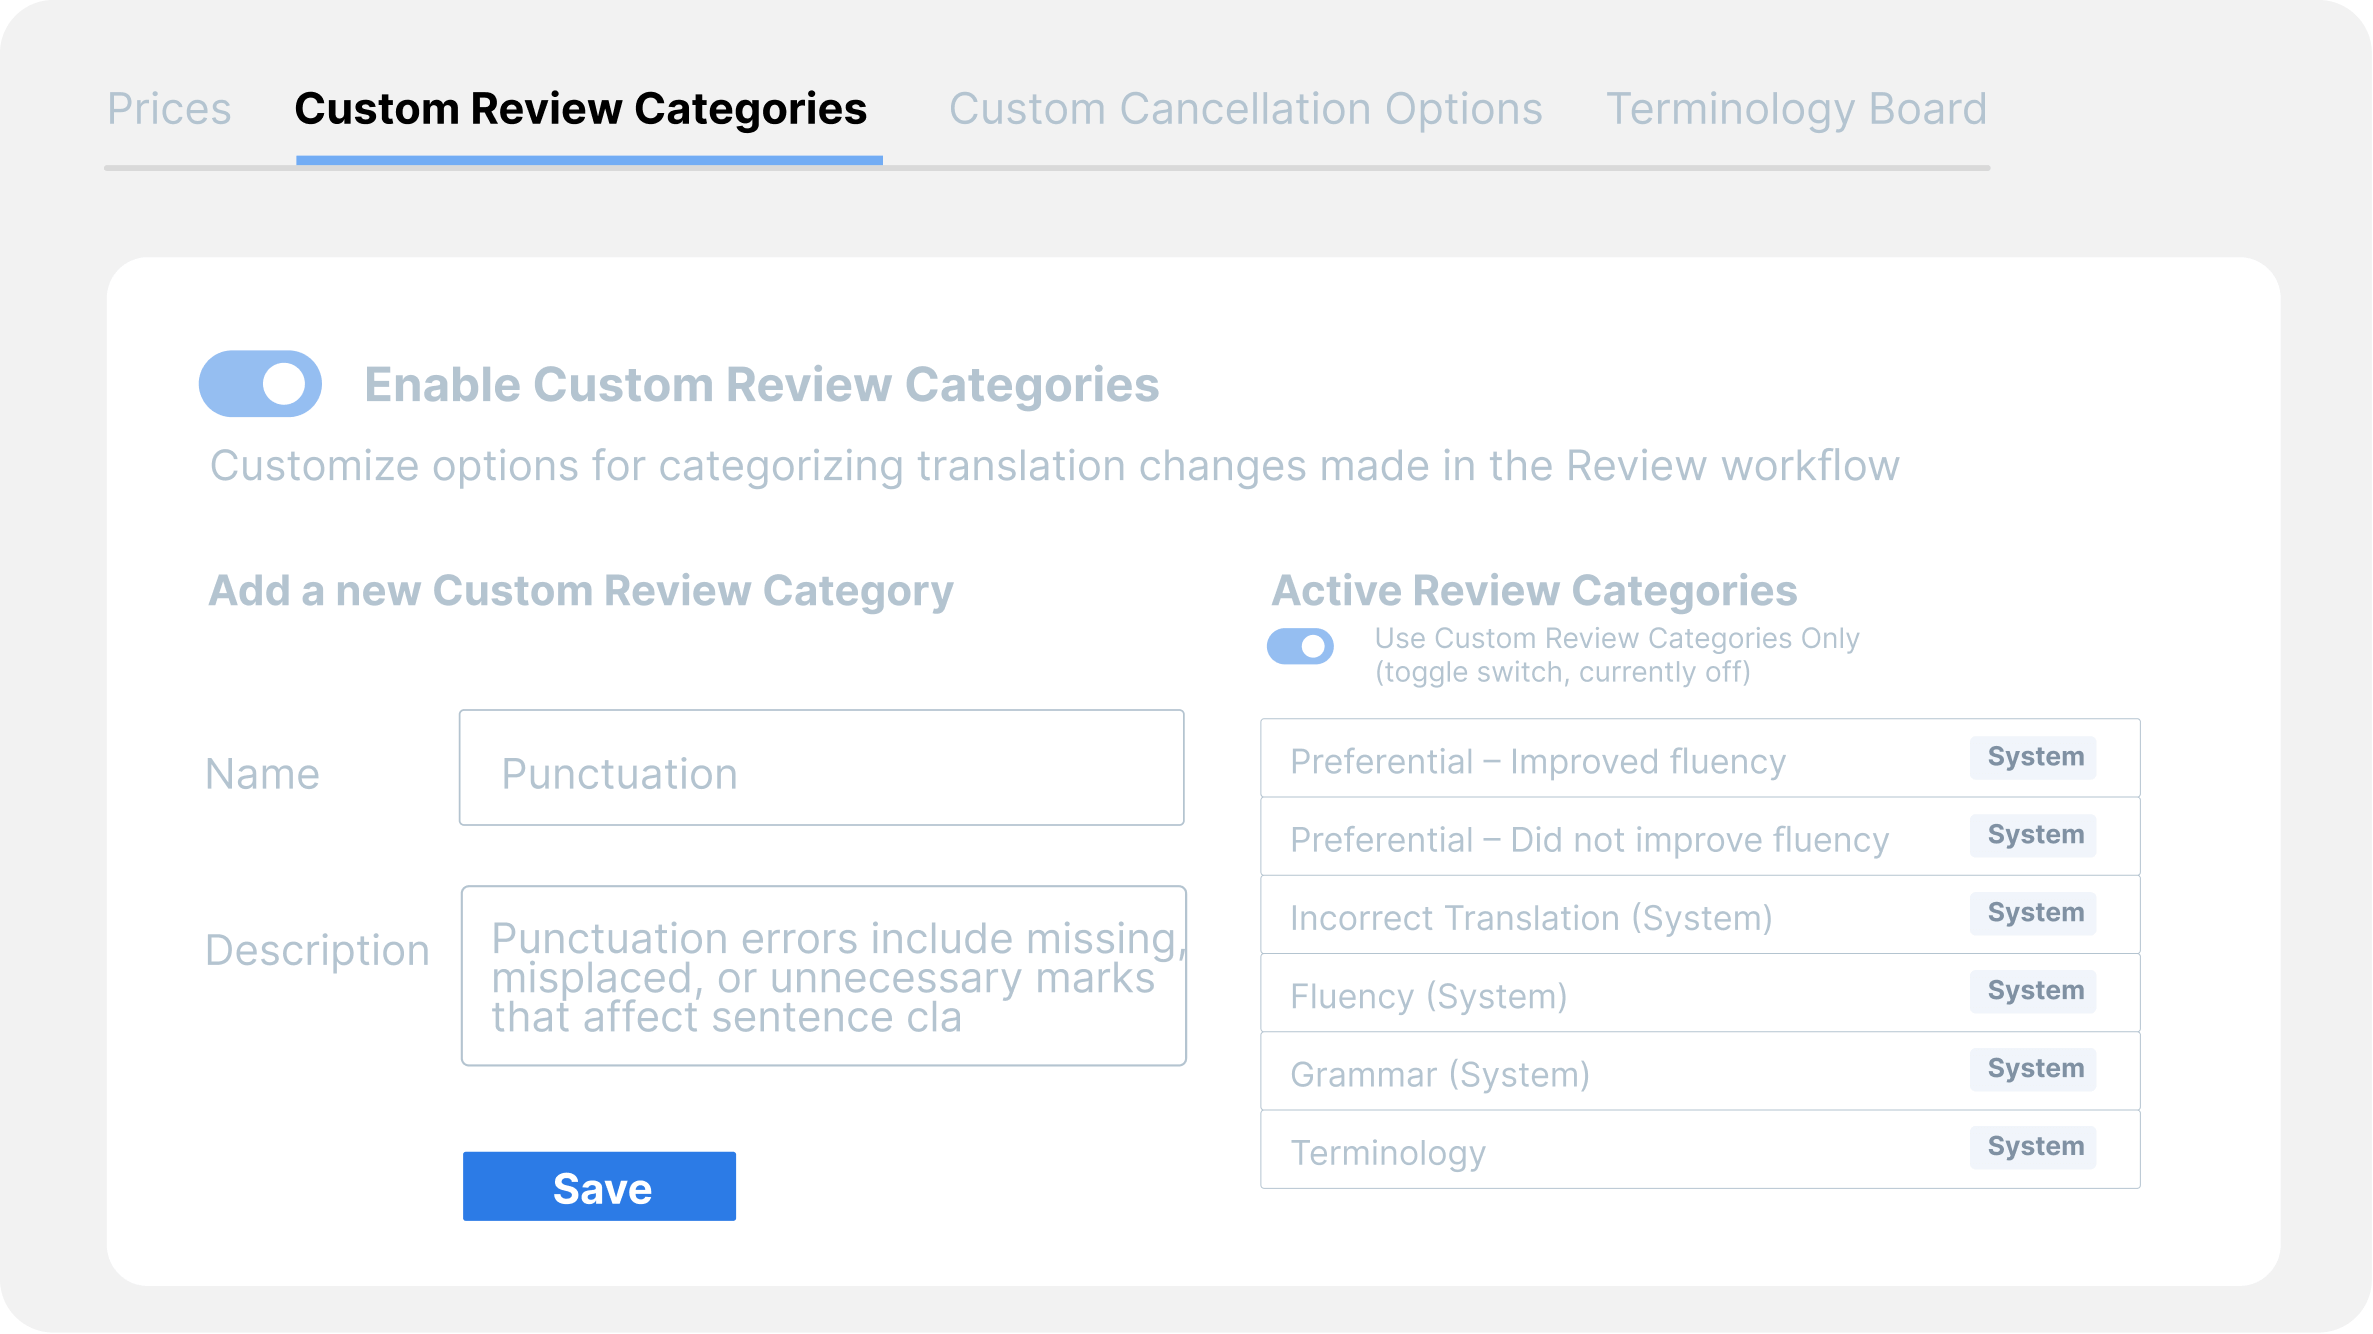Open the Prices tab
This screenshot has height=1334, width=2373.
169,109
